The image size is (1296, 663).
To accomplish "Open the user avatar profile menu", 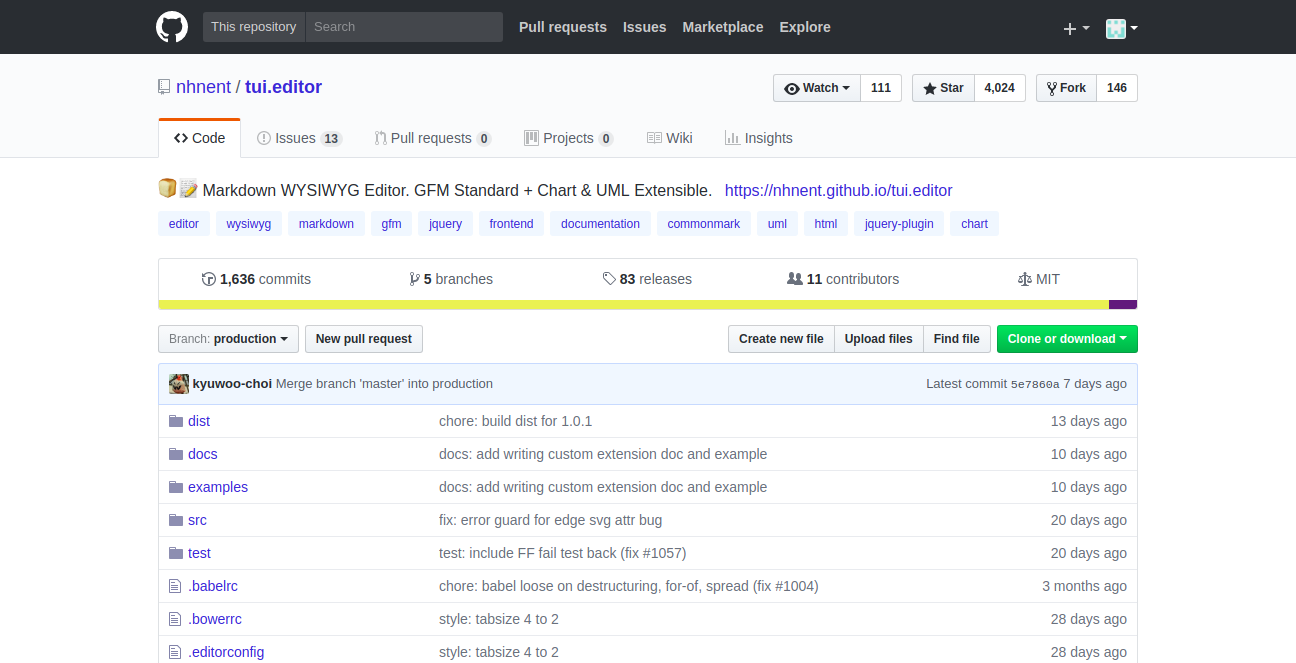I will coord(1122,28).
